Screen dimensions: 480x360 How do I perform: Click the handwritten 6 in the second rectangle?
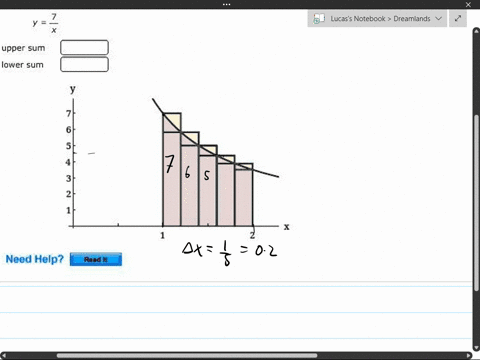[187, 172]
